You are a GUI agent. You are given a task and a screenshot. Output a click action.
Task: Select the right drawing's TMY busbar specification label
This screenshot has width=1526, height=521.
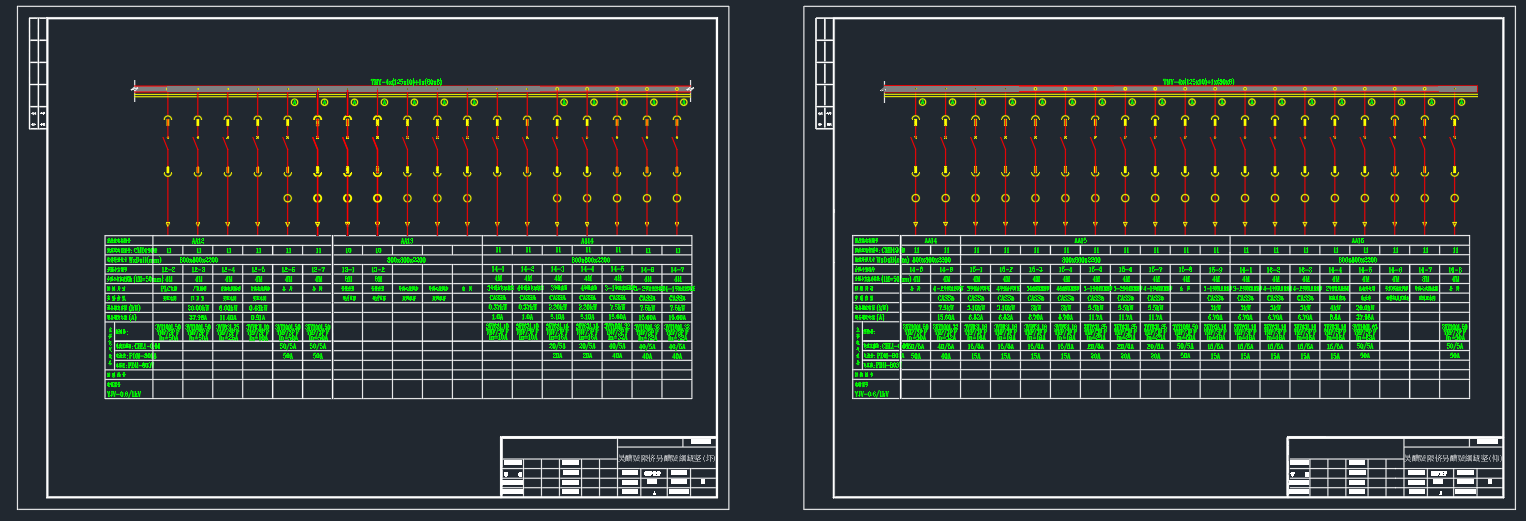(1197, 82)
